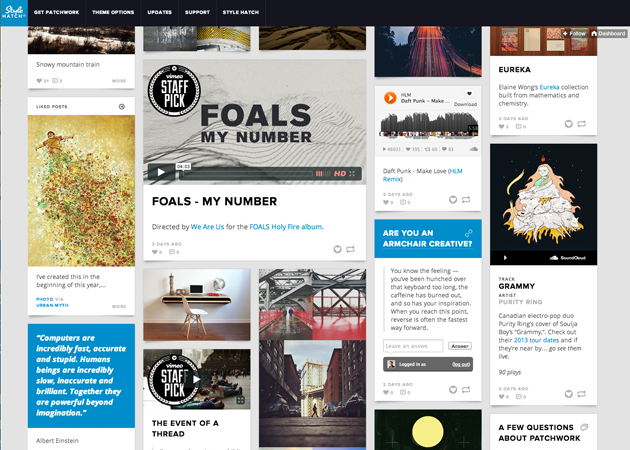
Task: Expand liked post caption with More
Action: pyautogui.click(x=119, y=307)
